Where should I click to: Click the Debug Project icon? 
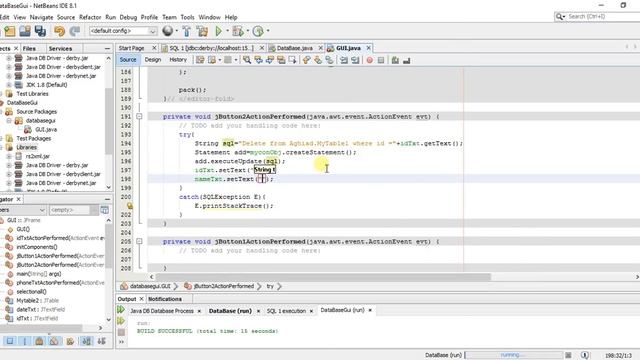237,31
